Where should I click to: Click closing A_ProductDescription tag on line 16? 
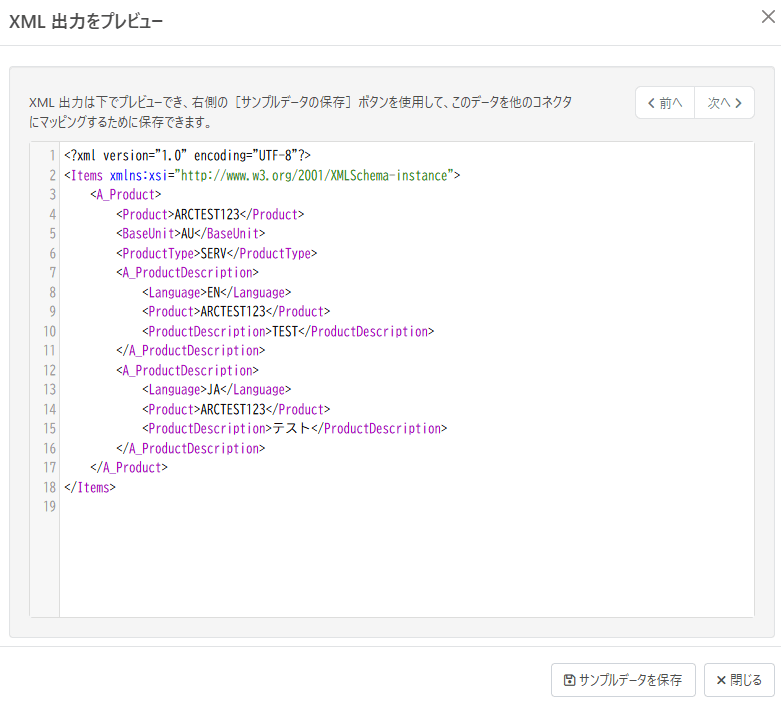click(x=190, y=448)
